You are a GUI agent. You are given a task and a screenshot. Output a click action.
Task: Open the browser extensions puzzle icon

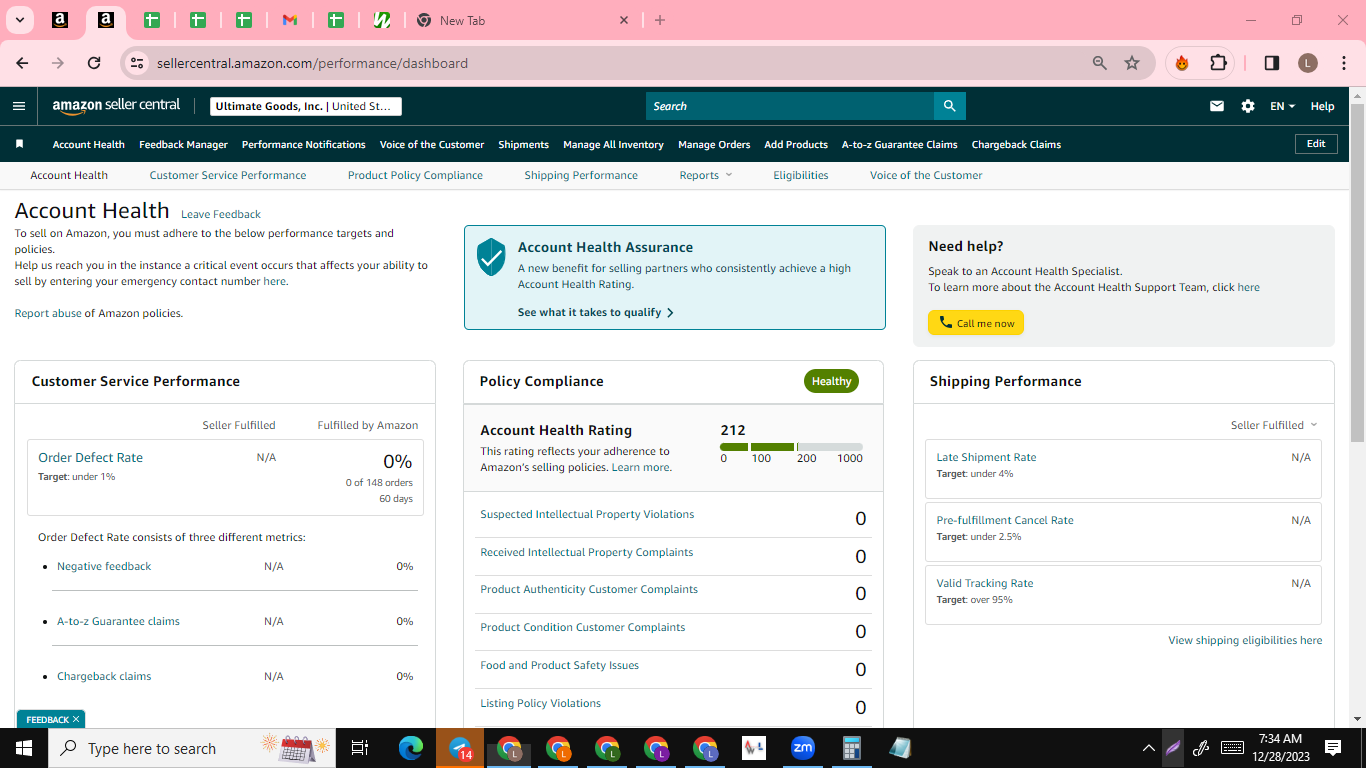(1218, 63)
